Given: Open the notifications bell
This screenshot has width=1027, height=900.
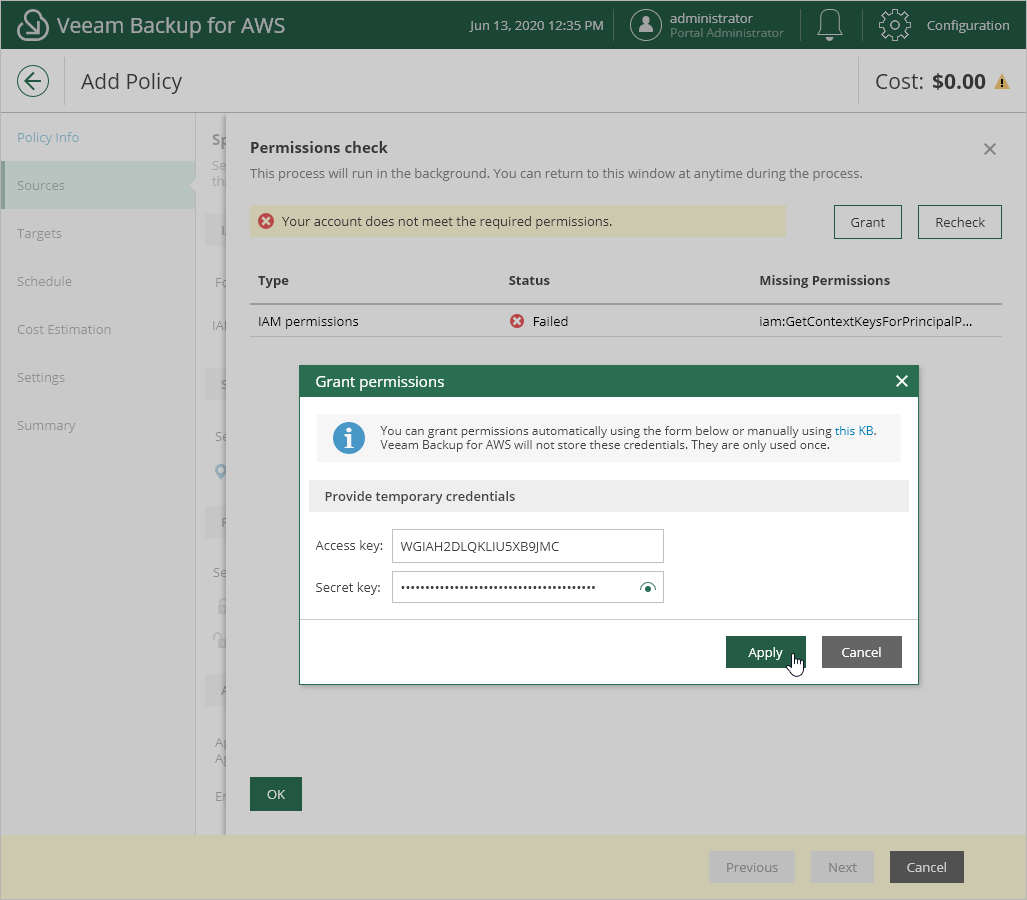Looking at the screenshot, I should point(829,25).
